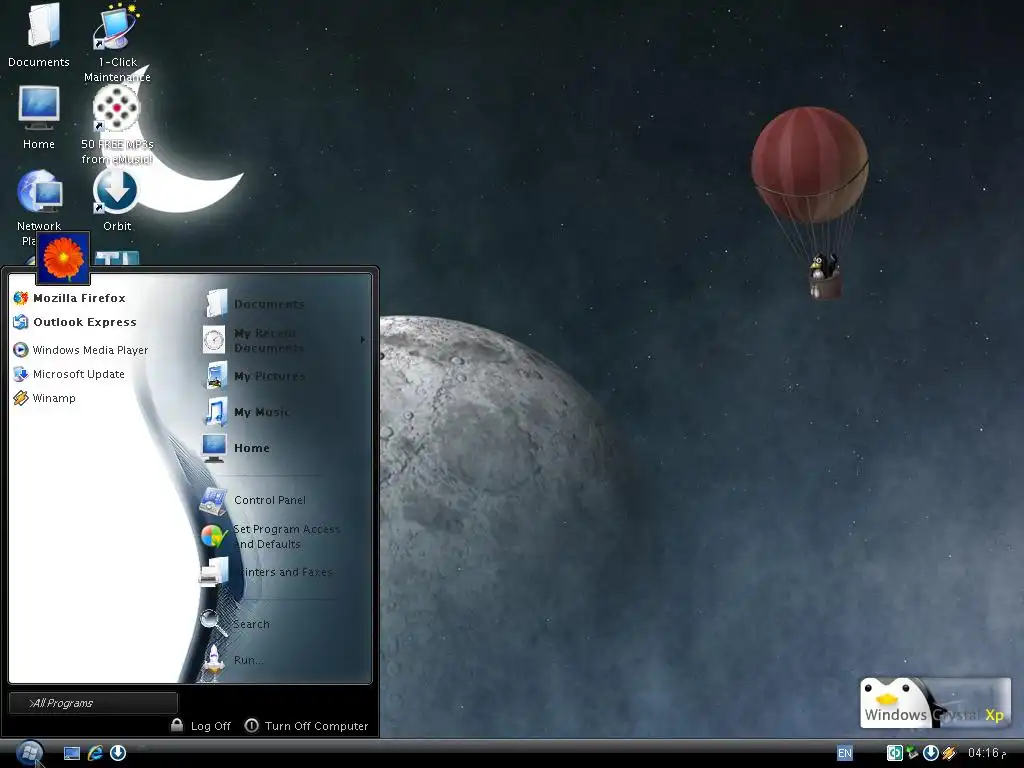Open Outlook Express in the Start menu

pyautogui.click(x=75, y=322)
